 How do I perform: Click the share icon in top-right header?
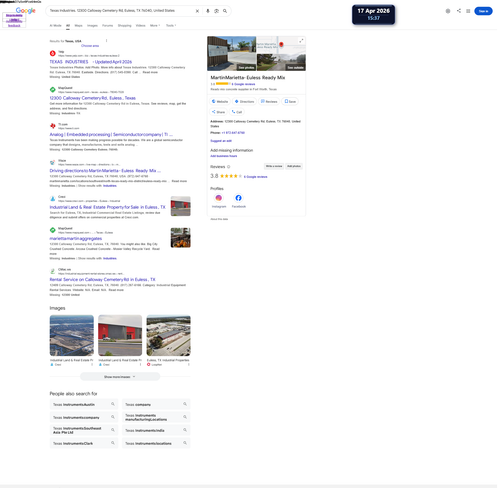(459, 11)
